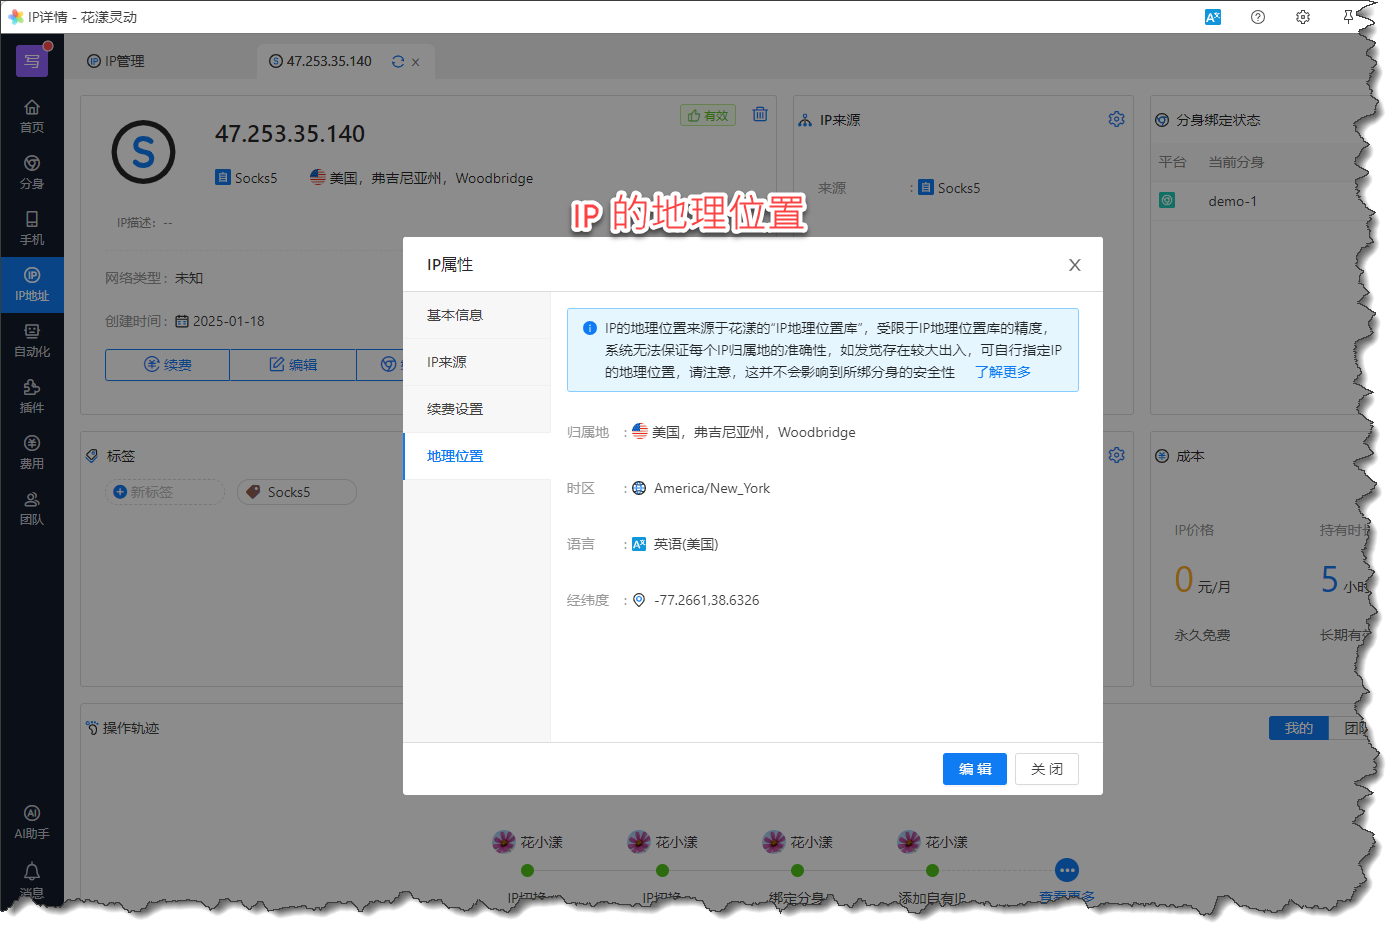Select IP来源 in dialog side menu
This screenshot has width=1400, height=938.
[x=447, y=362]
